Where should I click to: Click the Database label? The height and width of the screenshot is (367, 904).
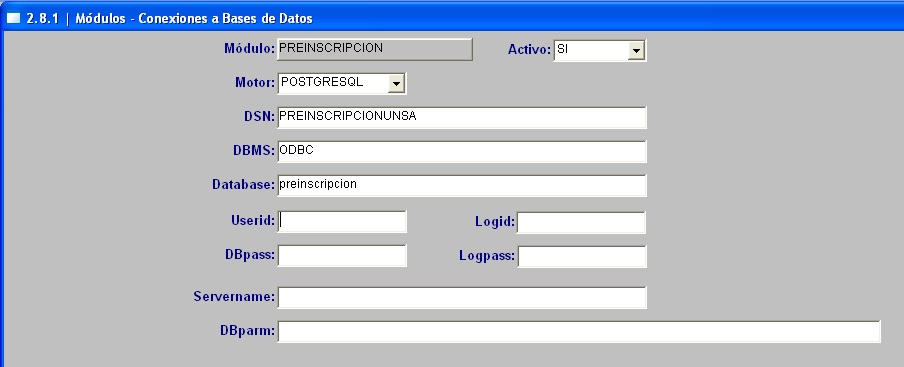[243, 185]
